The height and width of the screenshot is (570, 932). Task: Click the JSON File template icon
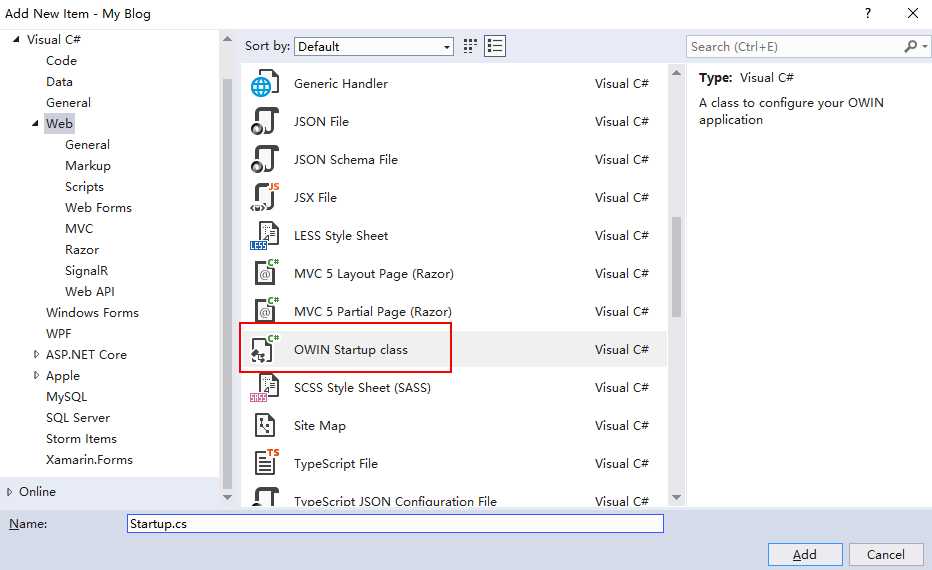pyautogui.click(x=265, y=121)
